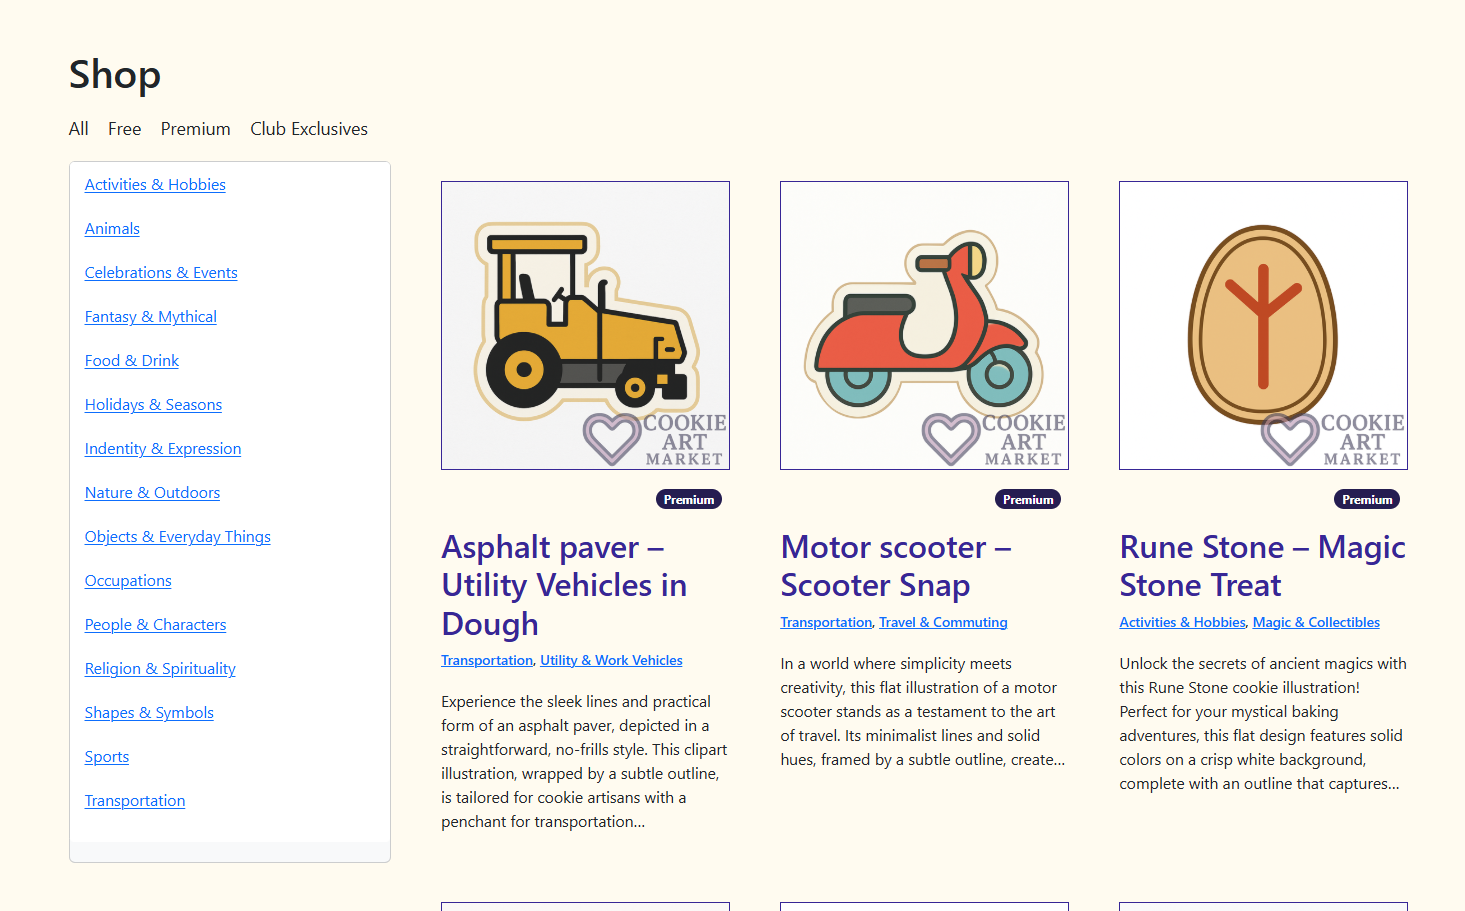Show All shop items
The width and height of the screenshot is (1465, 911).
pos(78,129)
